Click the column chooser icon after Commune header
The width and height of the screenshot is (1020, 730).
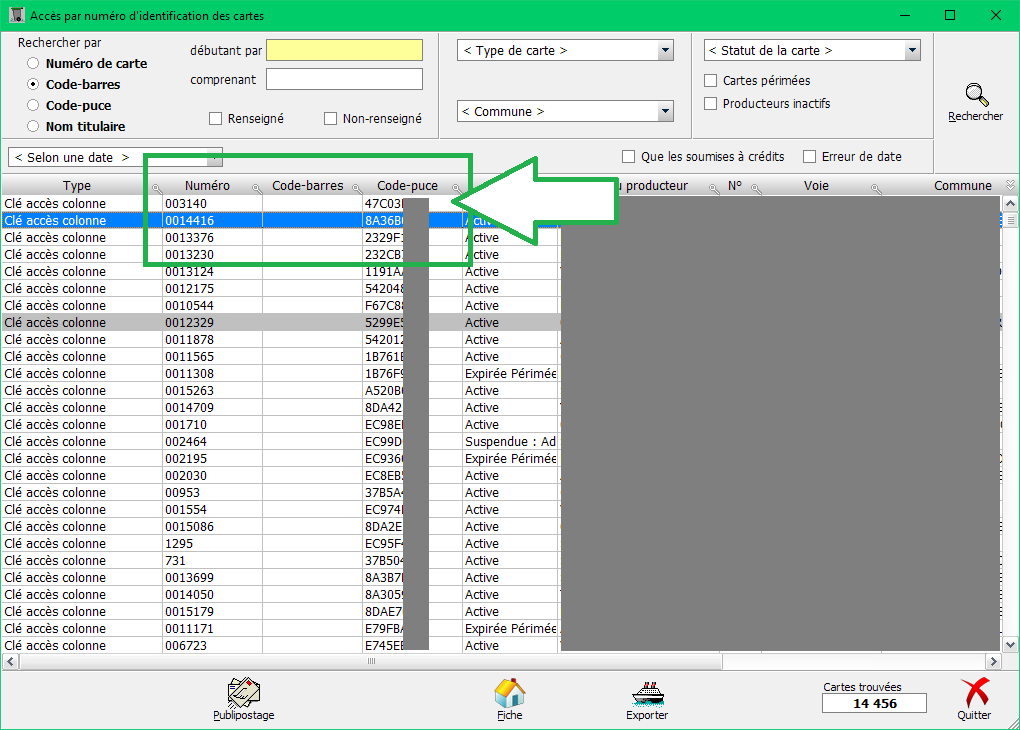point(1009,185)
